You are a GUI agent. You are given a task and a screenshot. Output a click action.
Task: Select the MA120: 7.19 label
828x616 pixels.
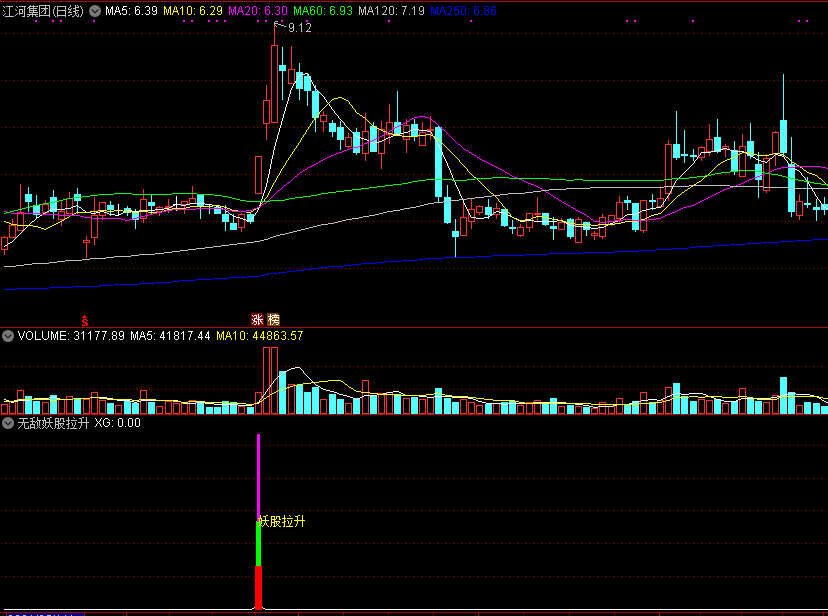click(391, 11)
